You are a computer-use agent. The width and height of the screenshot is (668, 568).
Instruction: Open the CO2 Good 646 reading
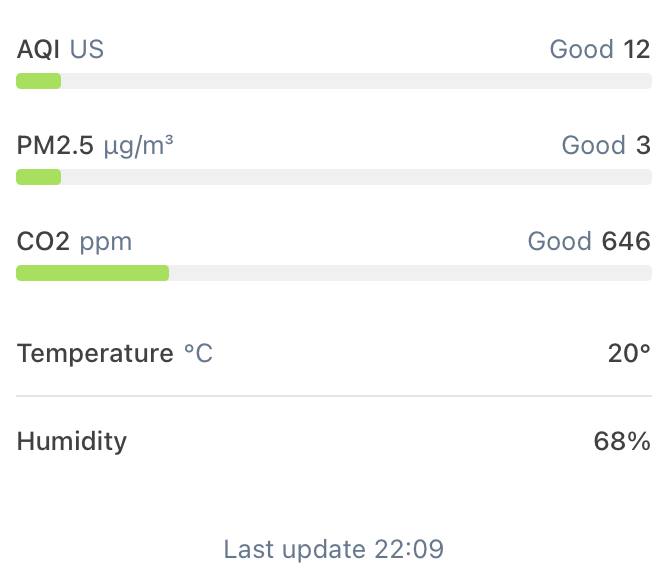pos(589,241)
